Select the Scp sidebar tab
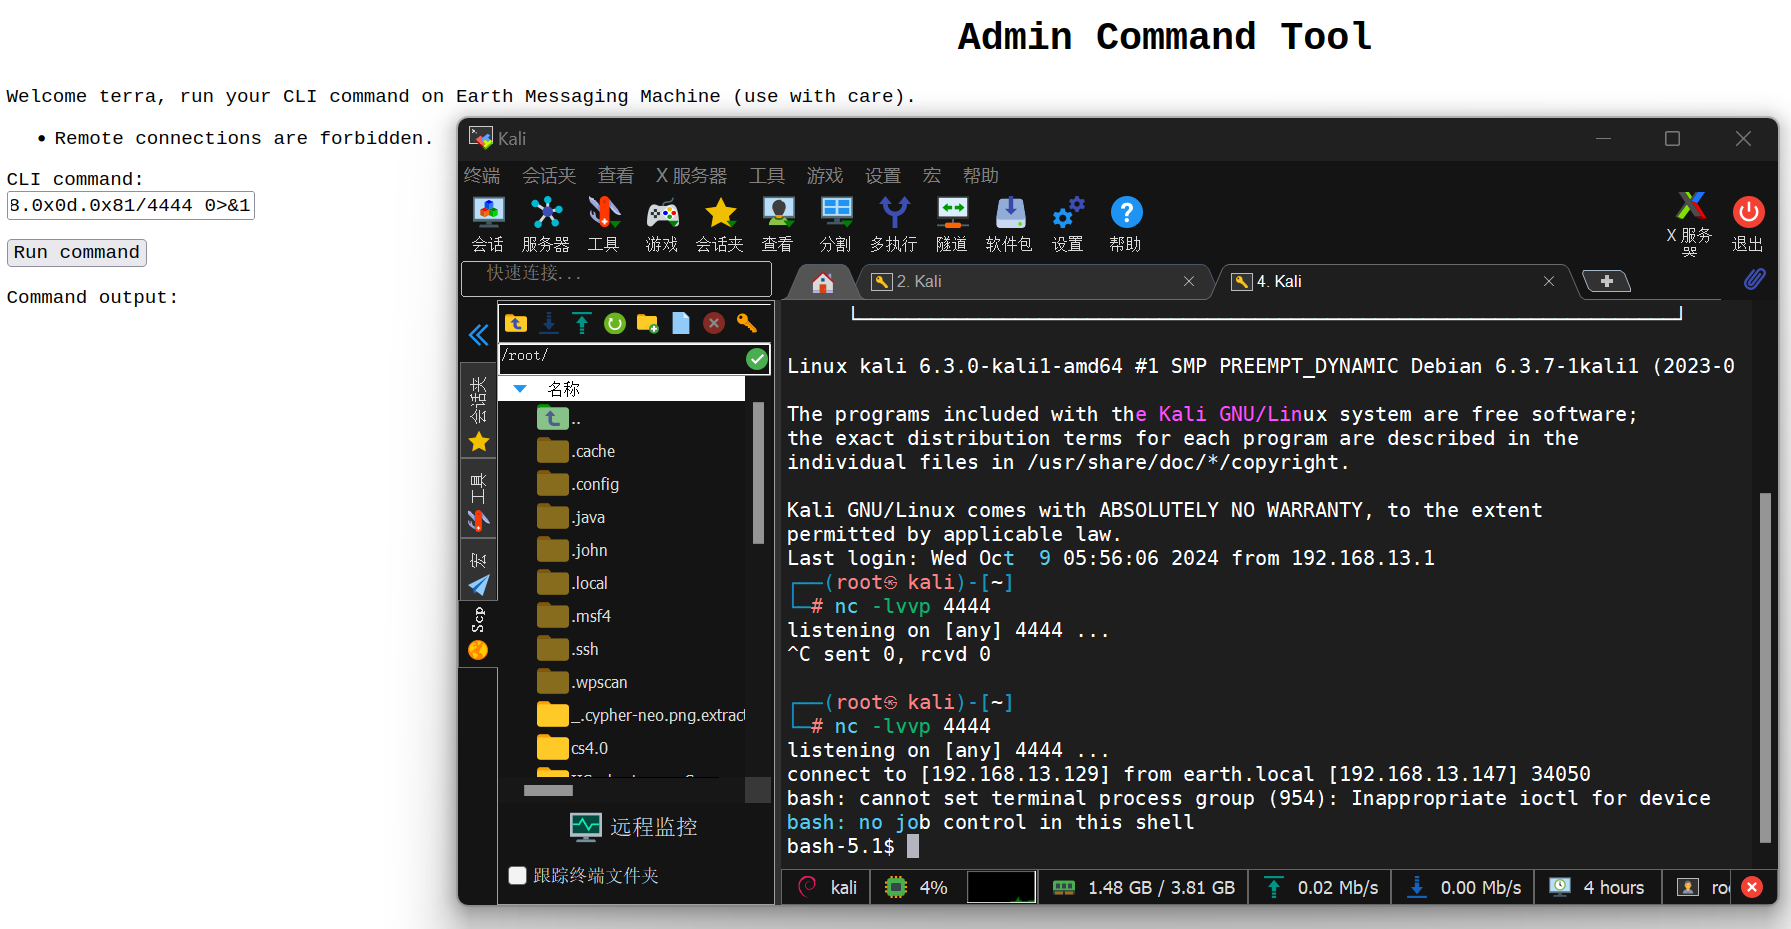Screen dimensions: 1791x929 [x=479, y=634]
